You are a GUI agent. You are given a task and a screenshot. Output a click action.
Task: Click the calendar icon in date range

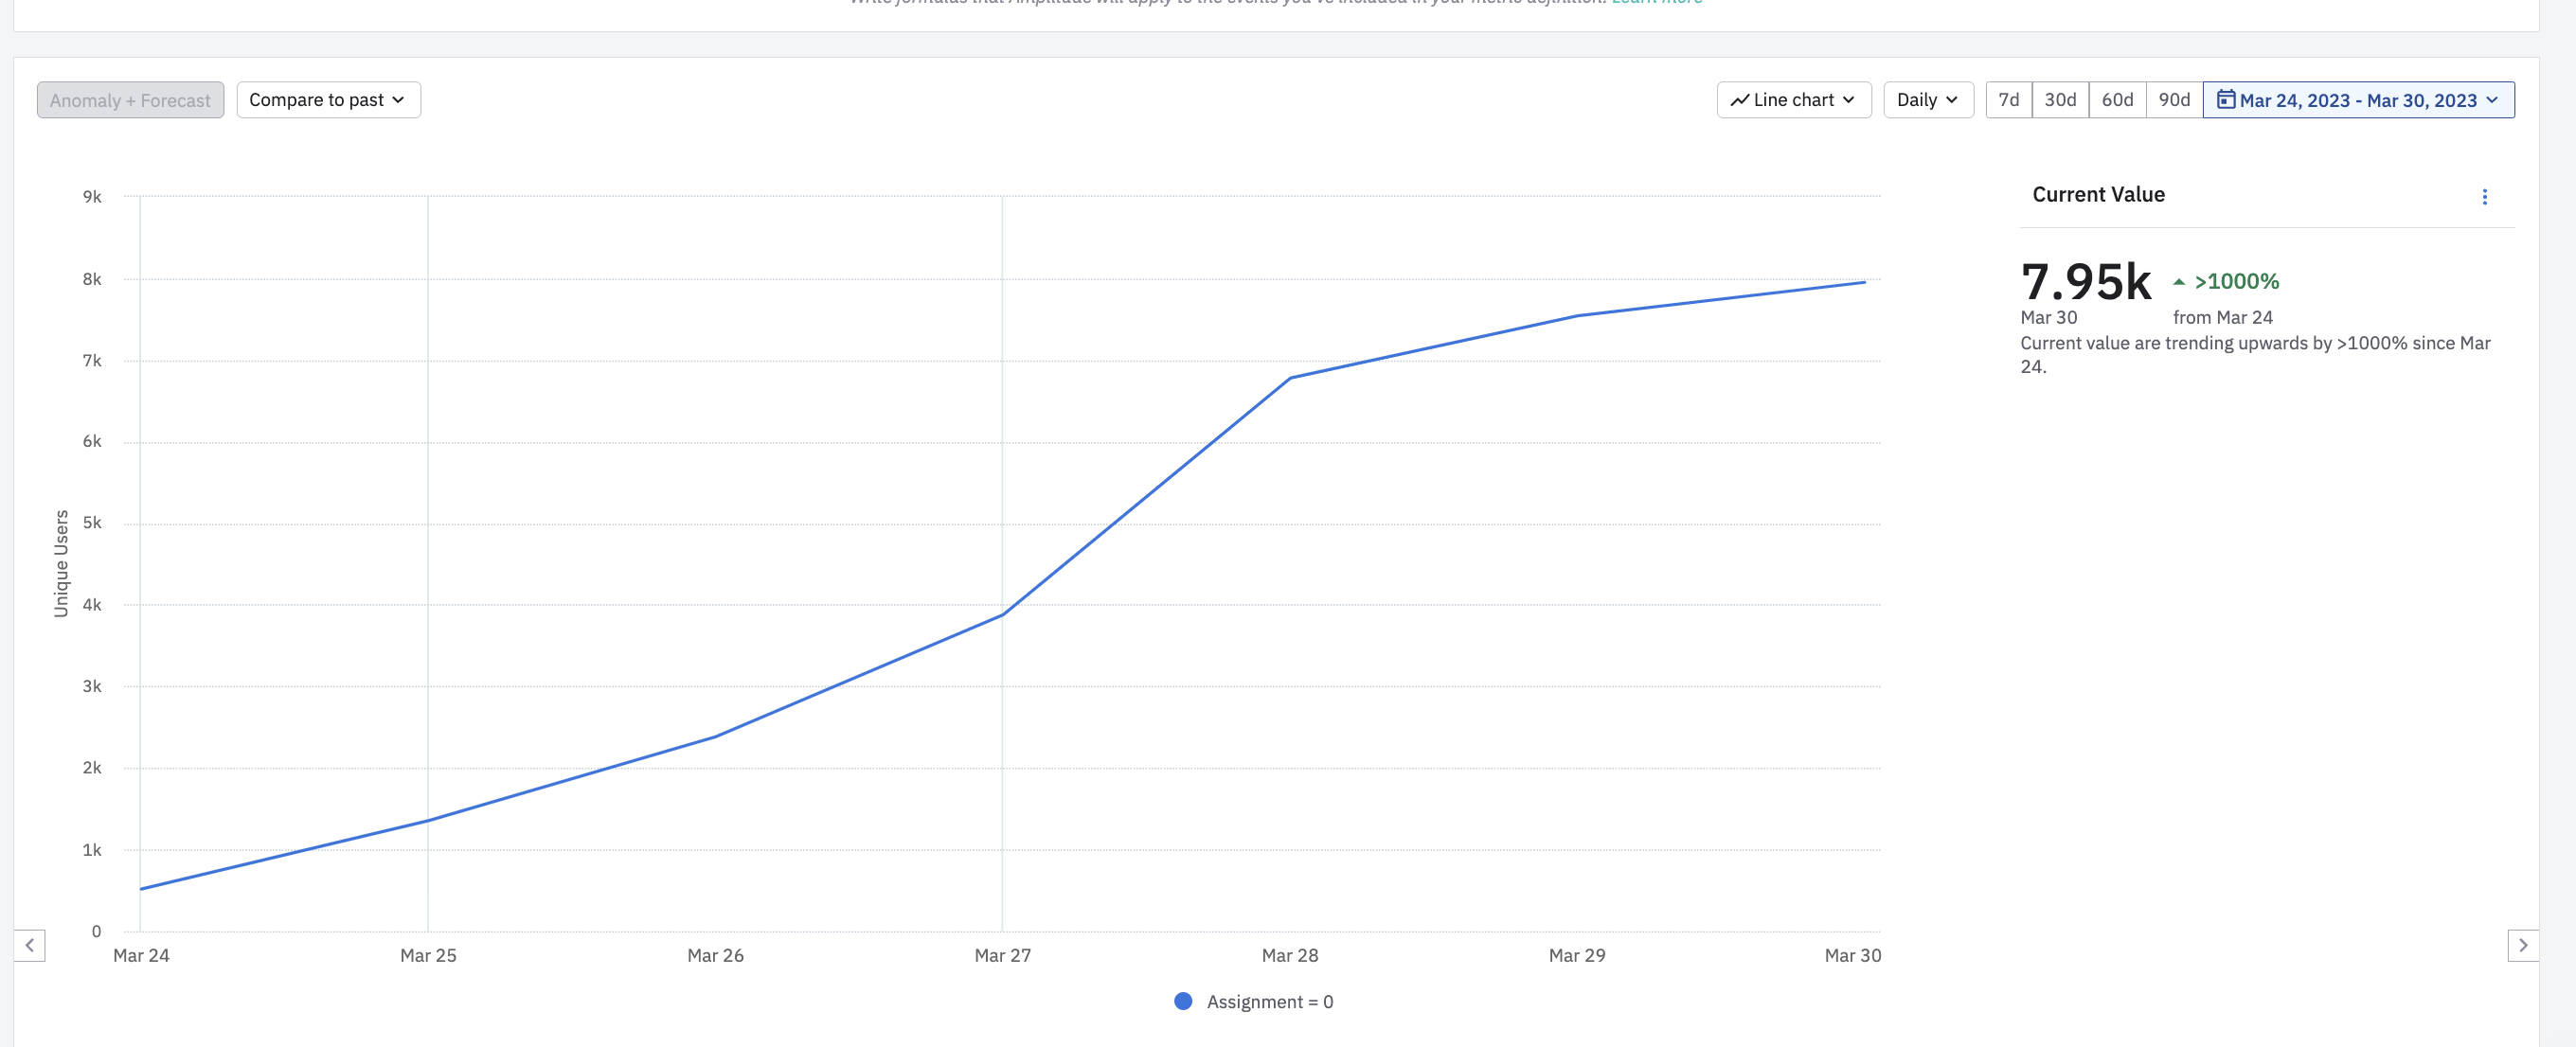2226,99
